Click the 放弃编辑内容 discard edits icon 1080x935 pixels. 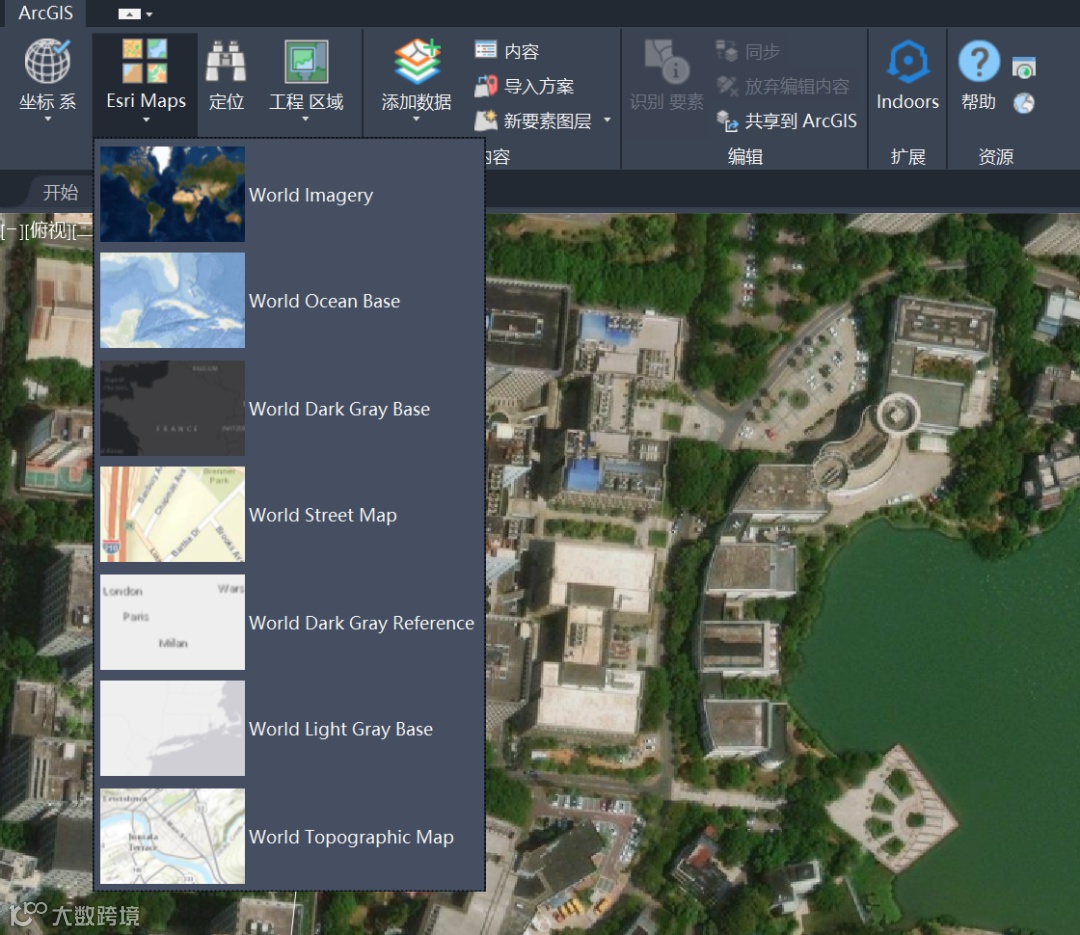727,85
